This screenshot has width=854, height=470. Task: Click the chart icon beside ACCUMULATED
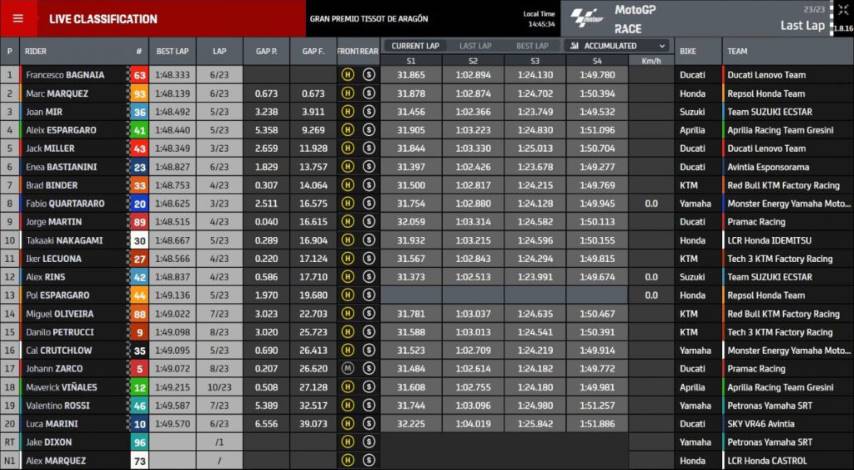[574, 46]
